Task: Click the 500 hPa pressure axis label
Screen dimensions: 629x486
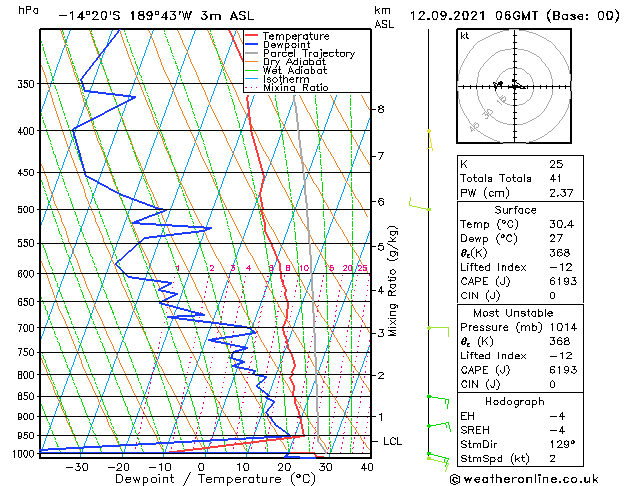Action: [26, 209]
